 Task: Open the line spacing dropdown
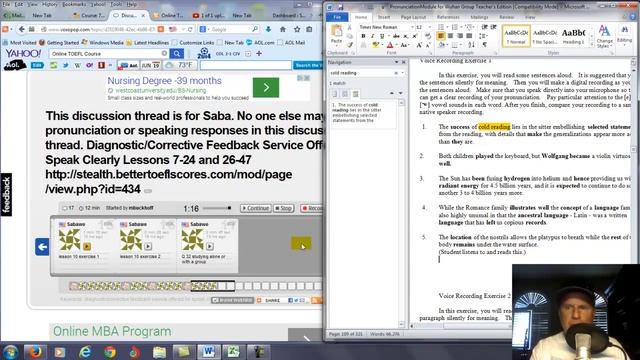point(483,36)
